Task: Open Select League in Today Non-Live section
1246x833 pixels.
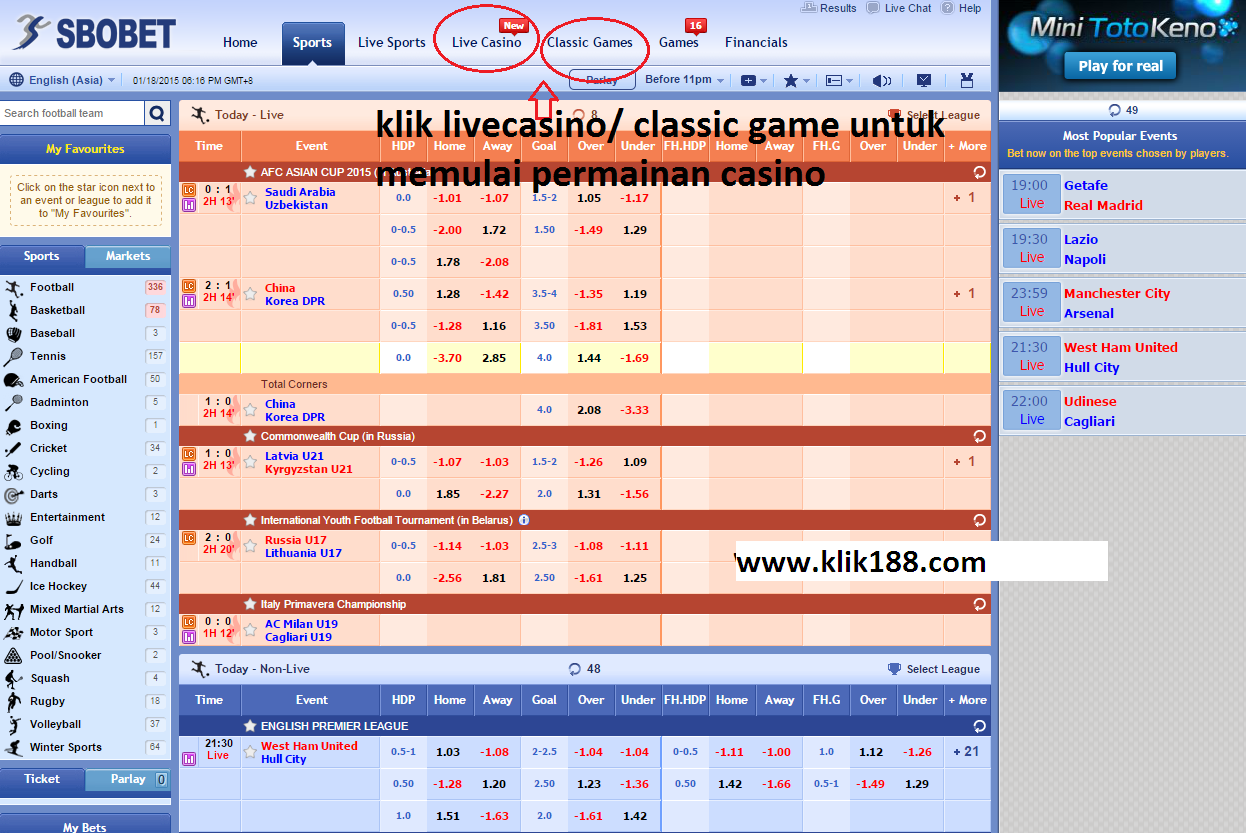Action: [934, 669]
